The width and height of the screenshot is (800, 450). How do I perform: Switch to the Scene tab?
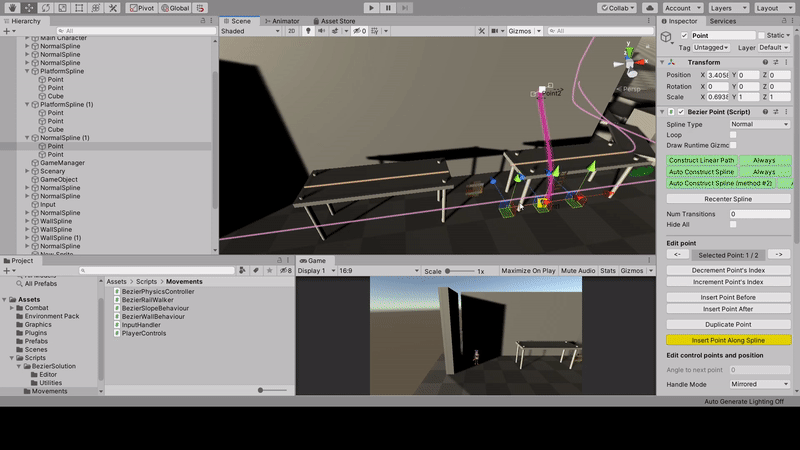point(237,21)
